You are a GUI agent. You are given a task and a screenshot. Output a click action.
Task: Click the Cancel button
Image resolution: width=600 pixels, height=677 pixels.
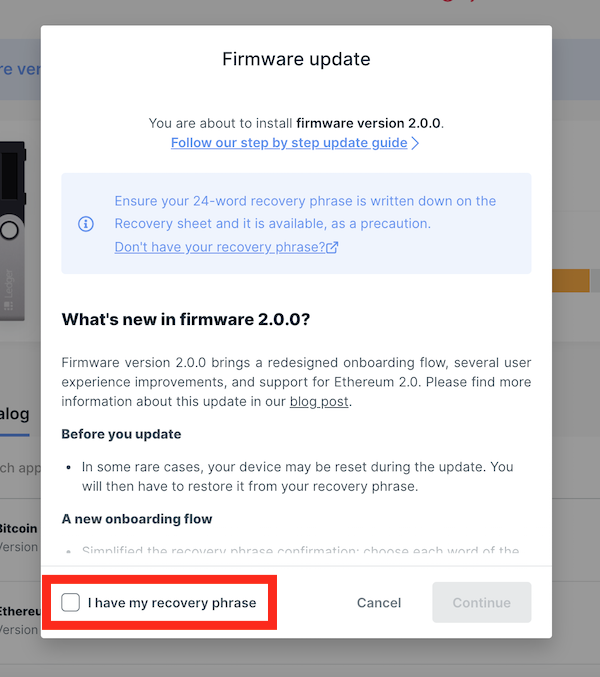[x=379, y=603]
